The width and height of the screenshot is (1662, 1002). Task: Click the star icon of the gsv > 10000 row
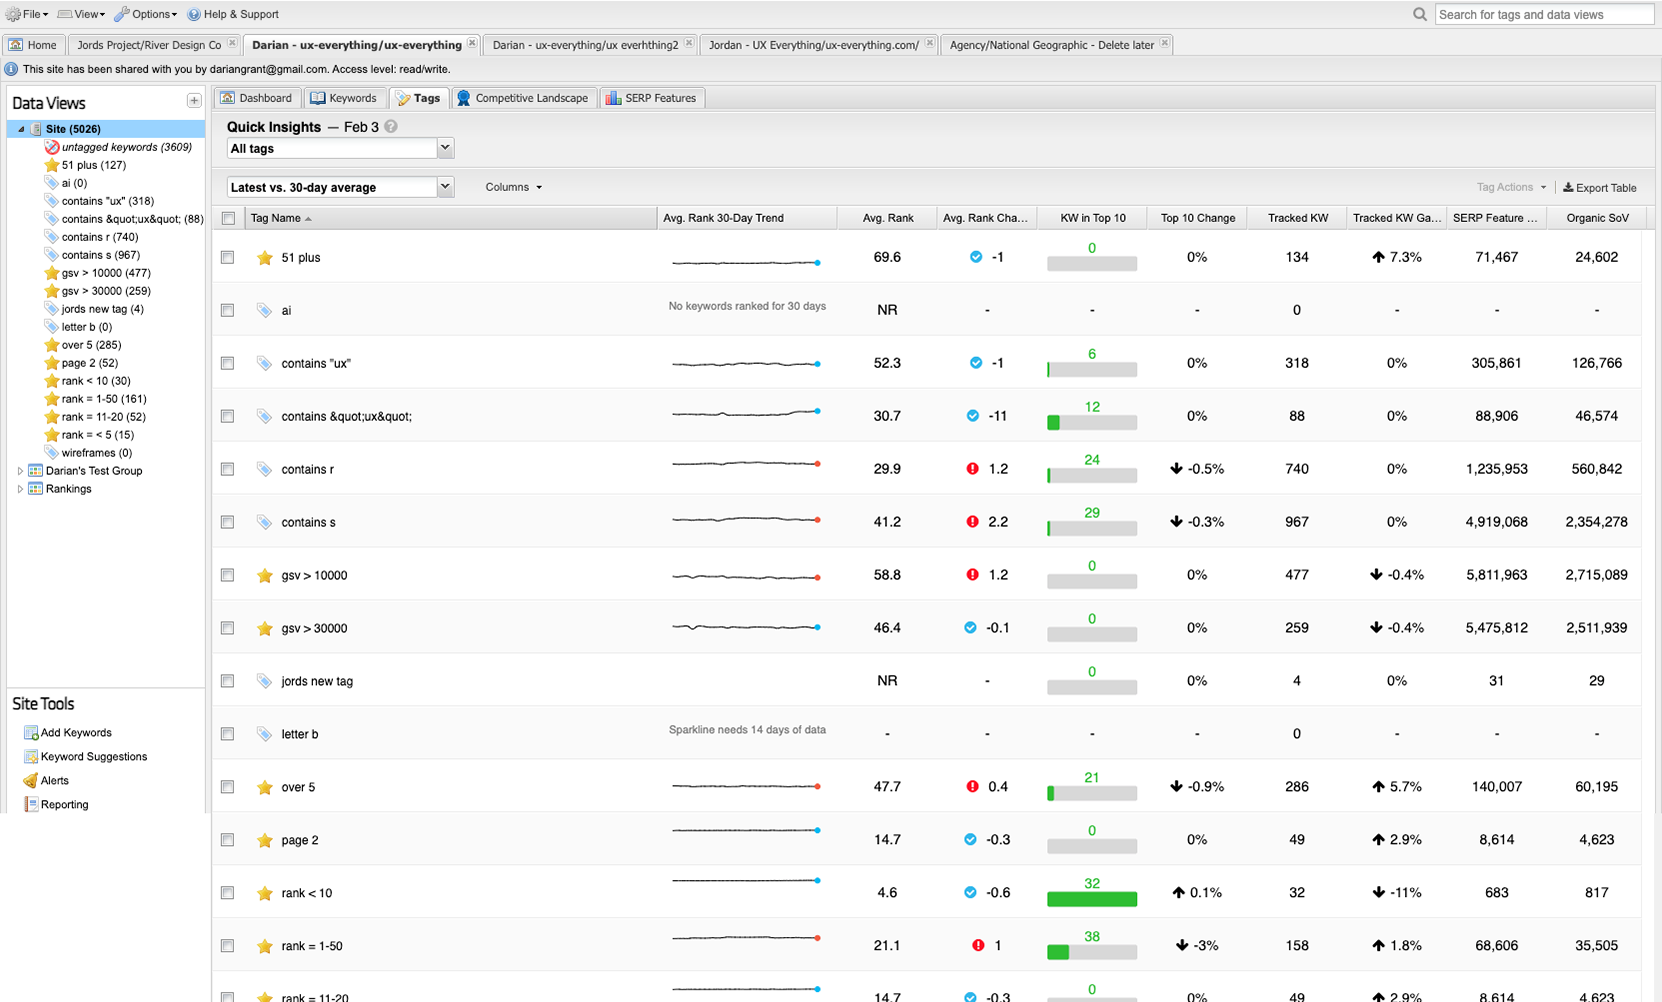(x=265, y=576)
